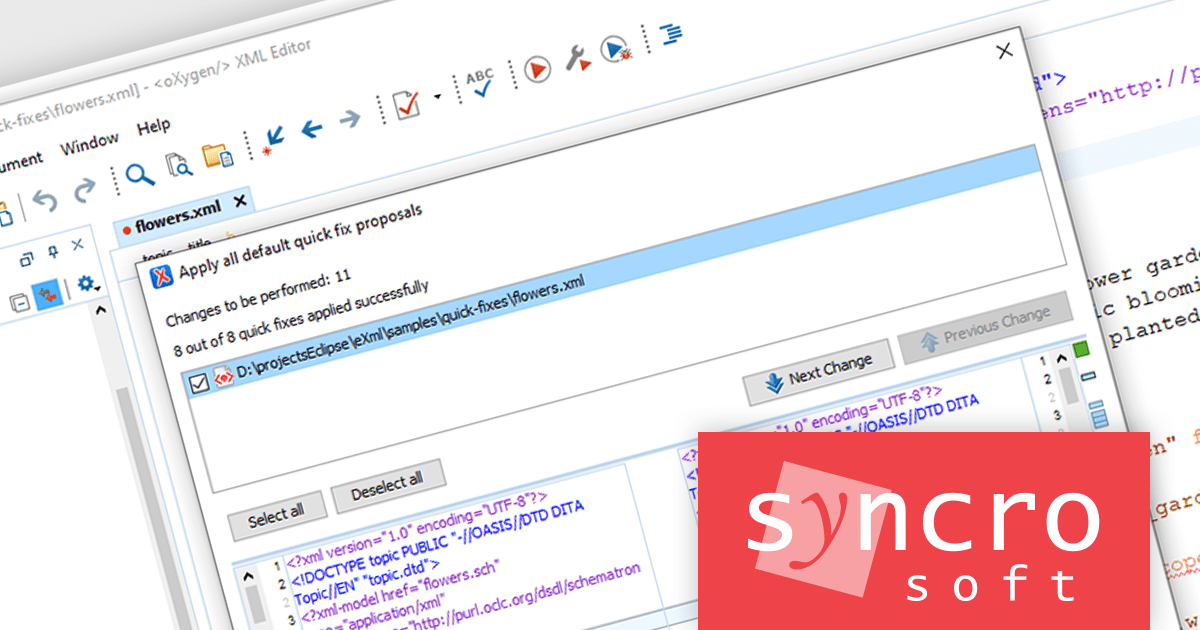Toggle the pin icon in the side panel
This screenshot has width=1200, height=630.
(52, 250)
